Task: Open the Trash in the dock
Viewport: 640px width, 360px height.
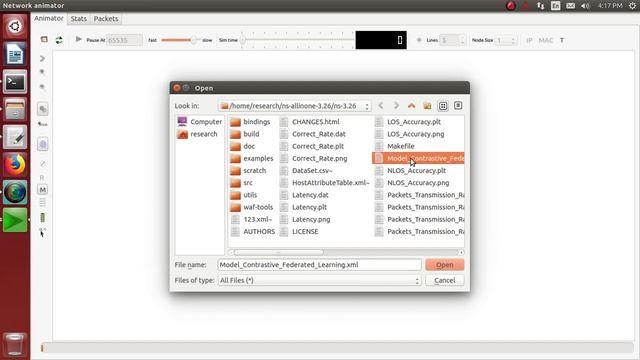Action: coord(15,344)
